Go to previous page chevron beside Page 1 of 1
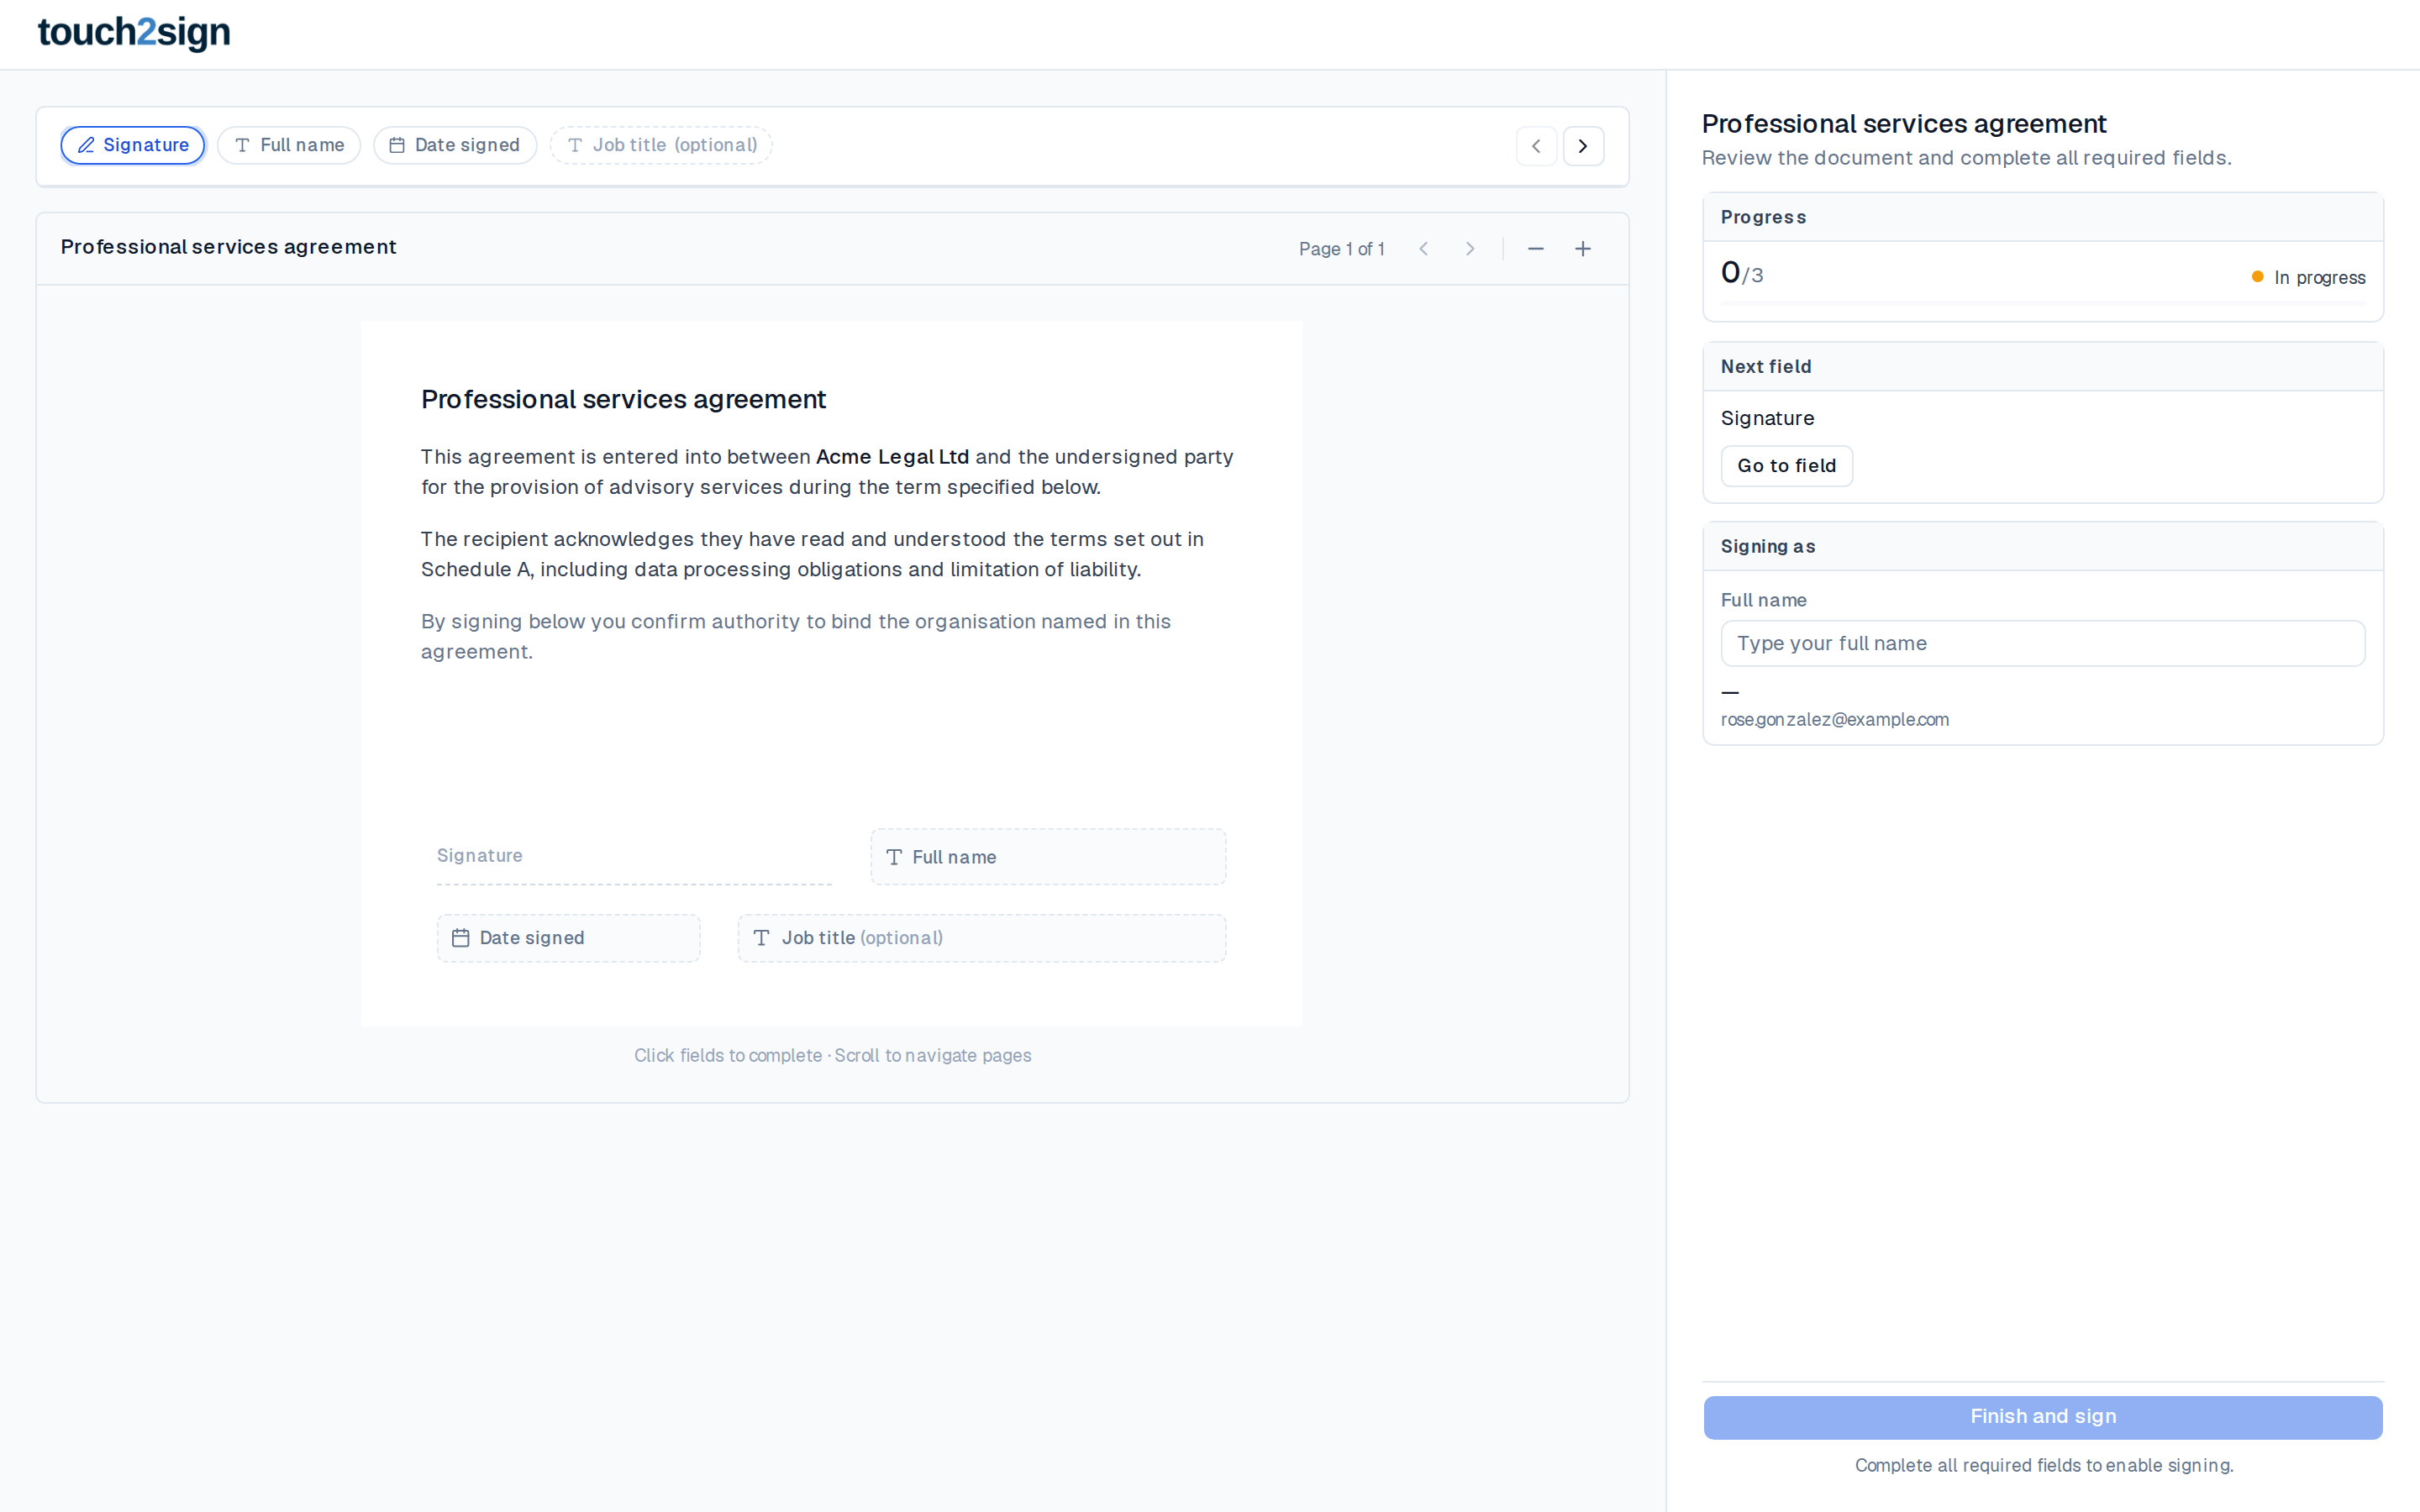The height and width of the screenshot is (1512, 2420). [1423, 249]
